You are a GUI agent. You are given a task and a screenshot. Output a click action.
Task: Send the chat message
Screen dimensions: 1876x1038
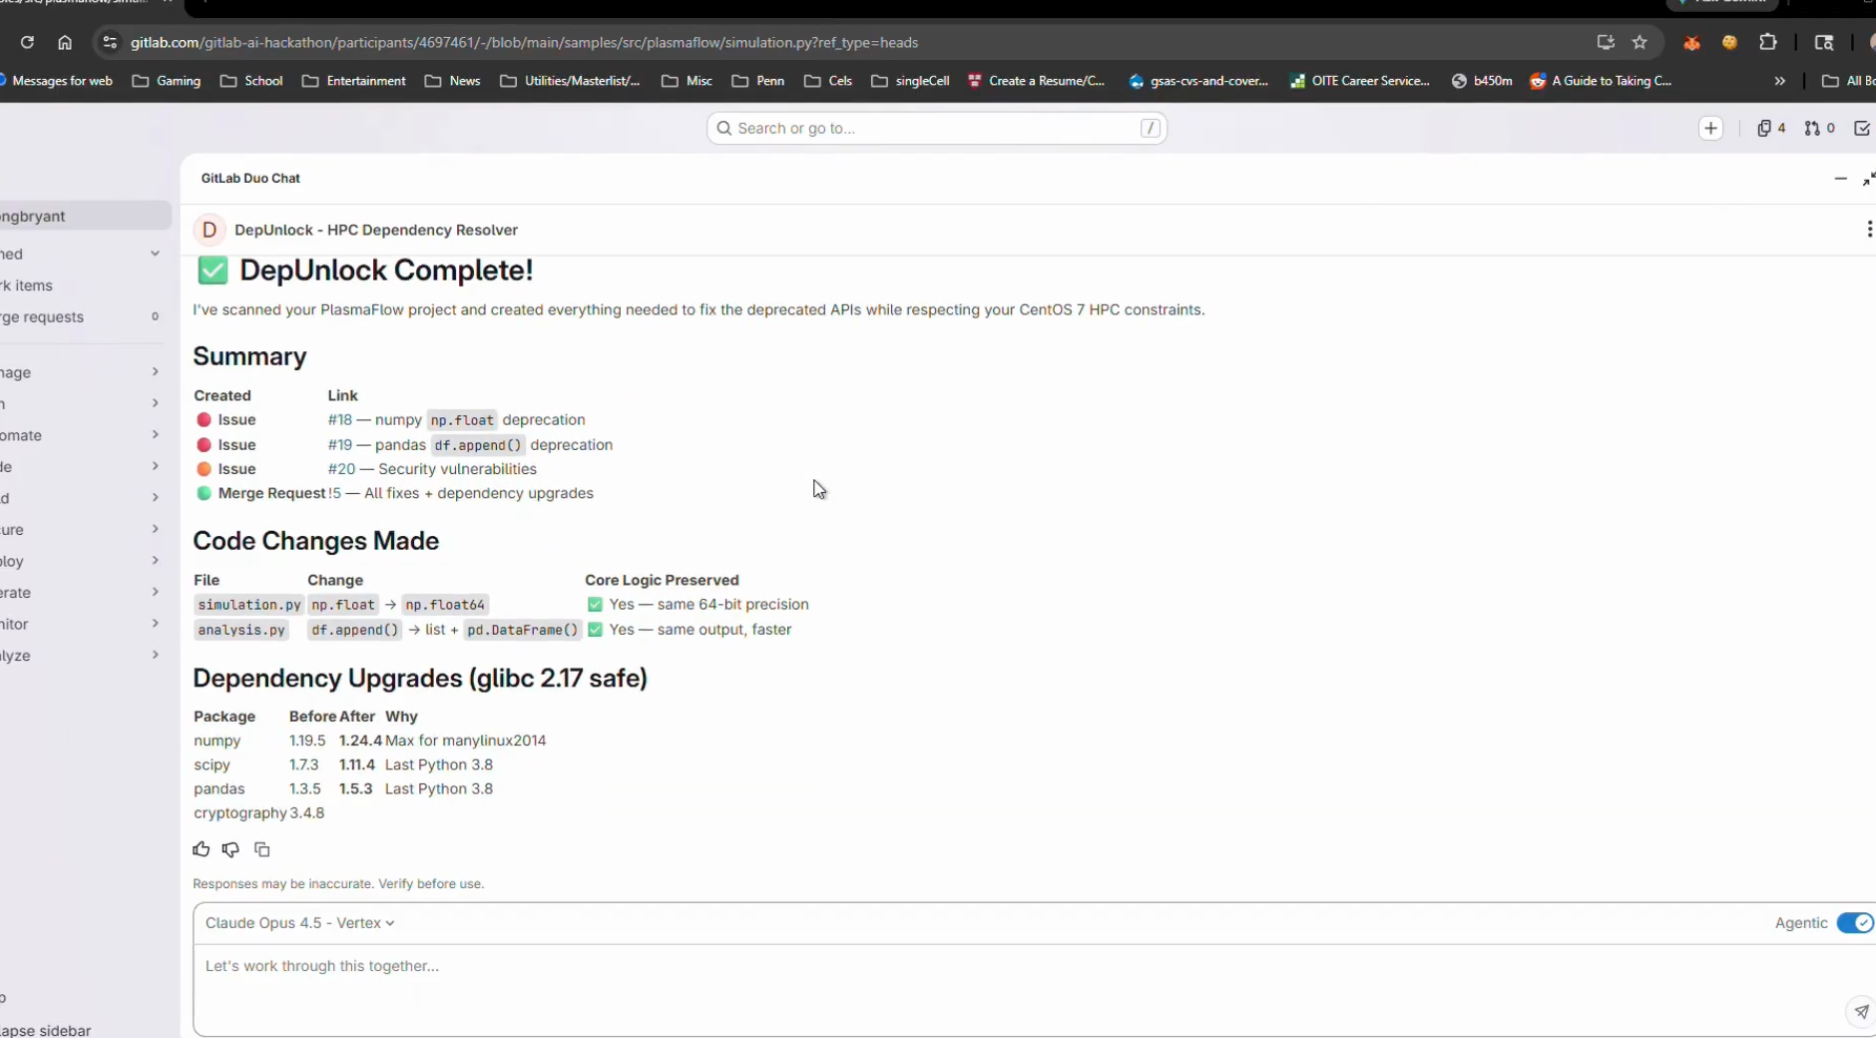click(x=1861, y=1011)
